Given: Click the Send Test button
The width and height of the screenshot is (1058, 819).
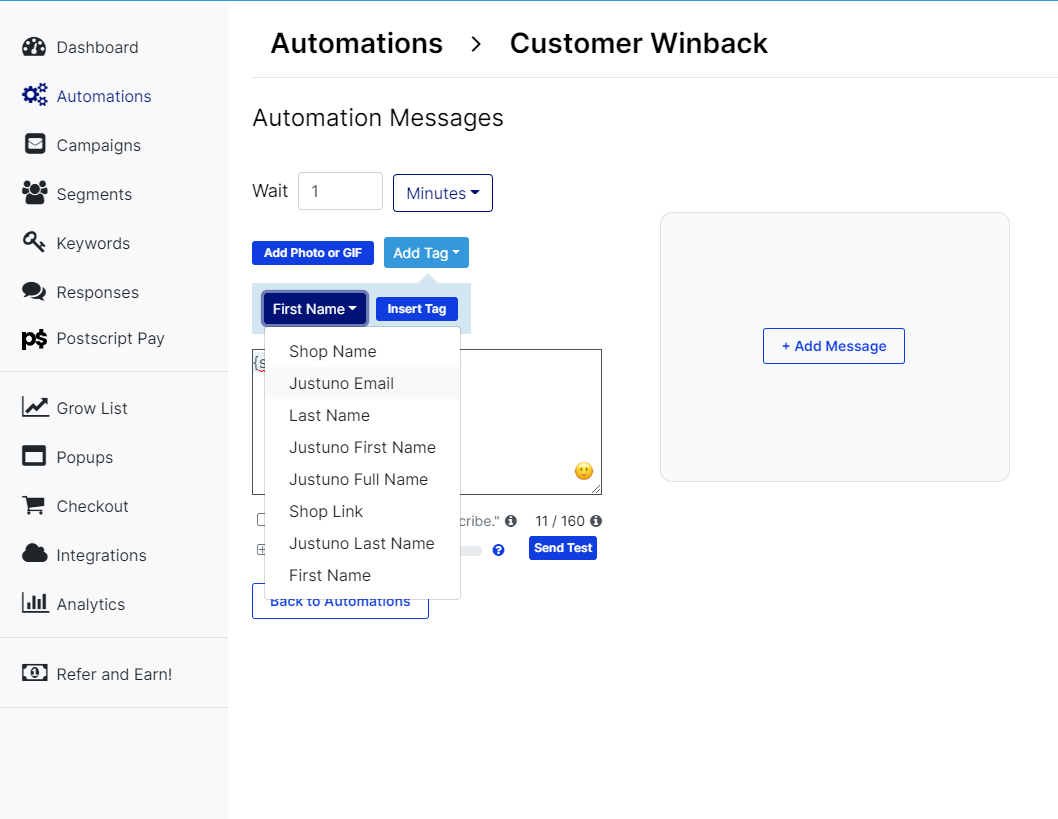Looking at the screenshot, I should coord(562,548).
